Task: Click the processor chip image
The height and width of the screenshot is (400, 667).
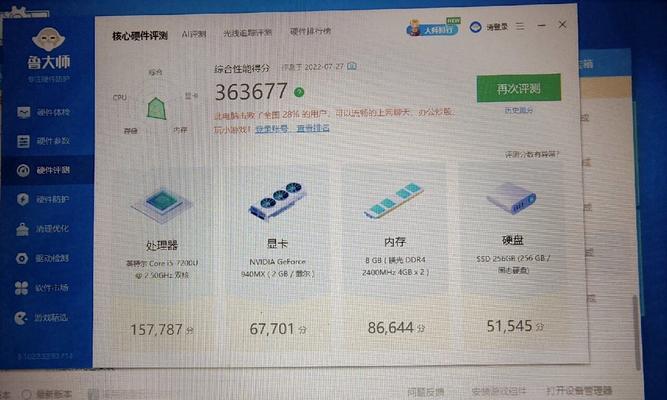Action: (162, 205)
